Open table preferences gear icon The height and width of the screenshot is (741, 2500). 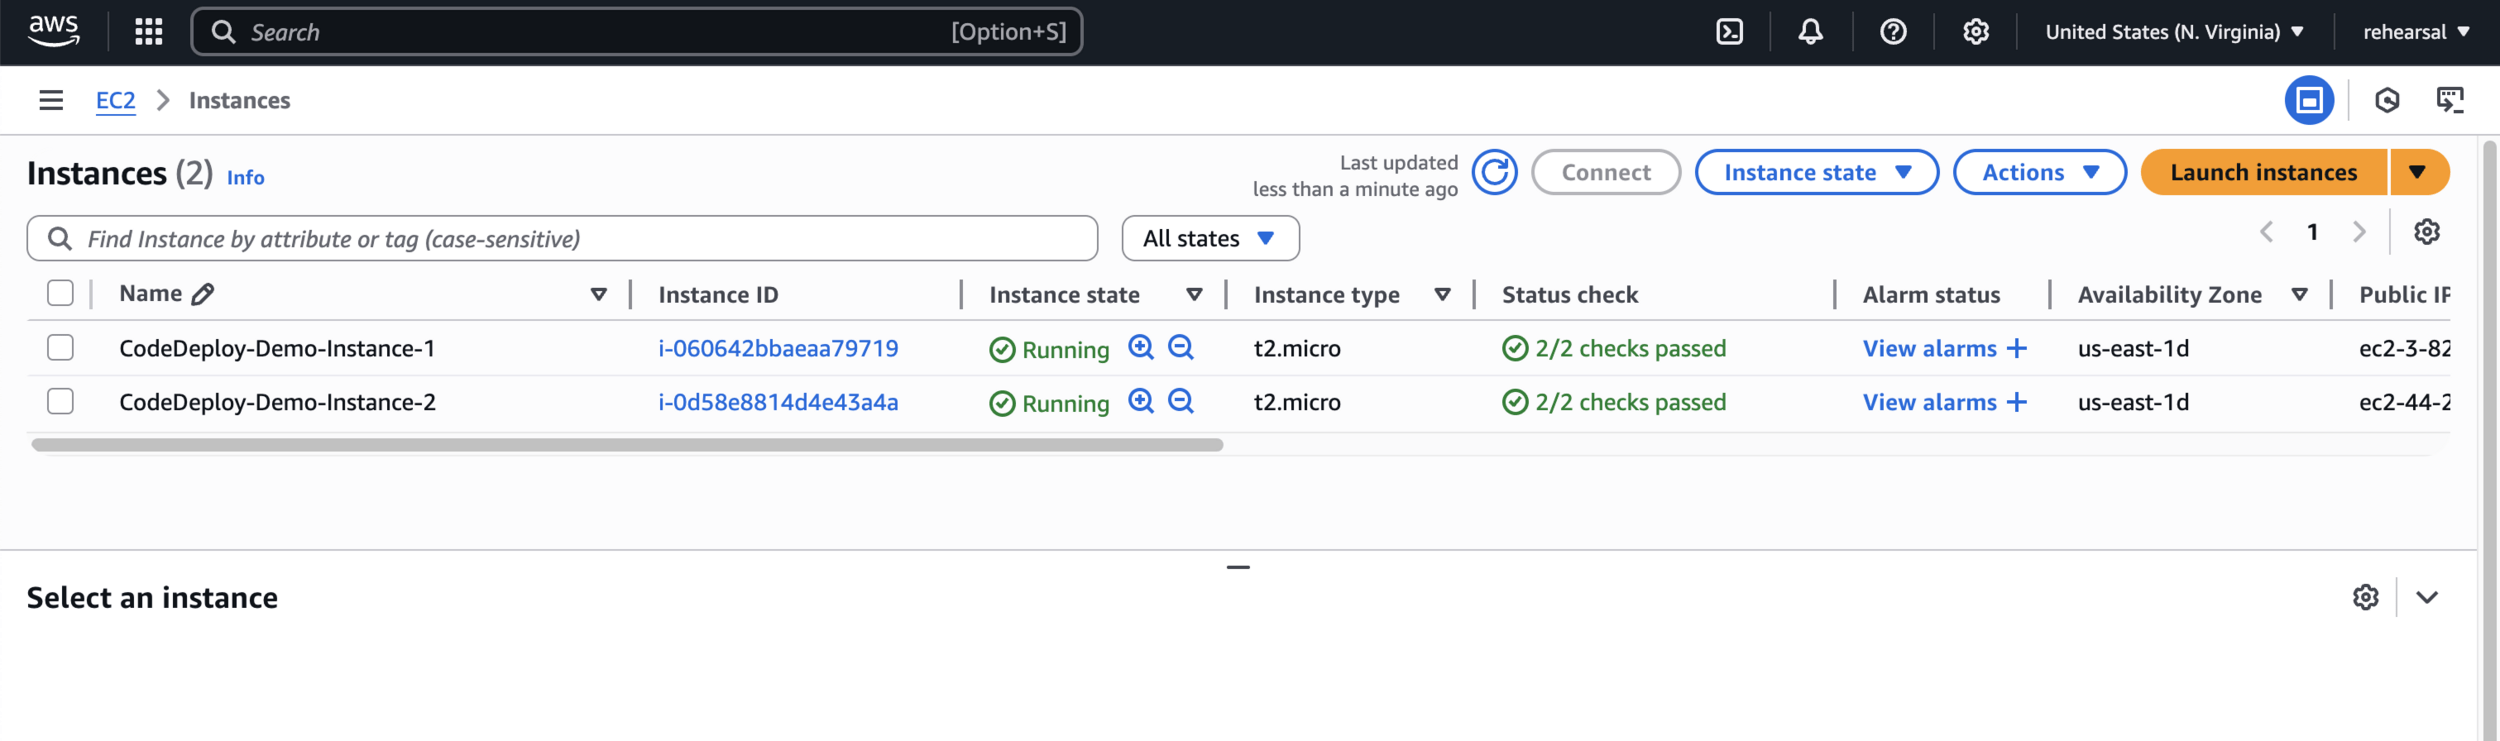2427,232
